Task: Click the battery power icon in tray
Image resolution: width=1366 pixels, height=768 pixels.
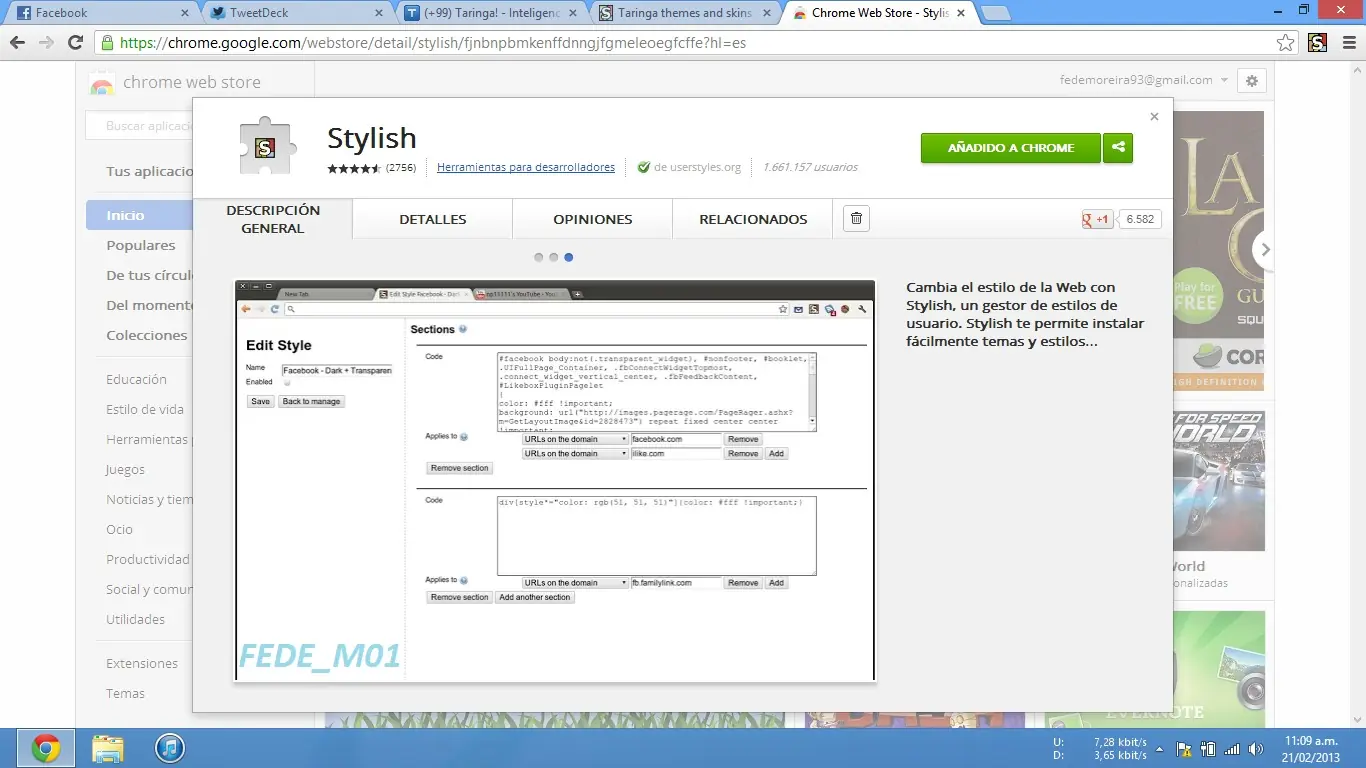Action: click(1208, 749)
